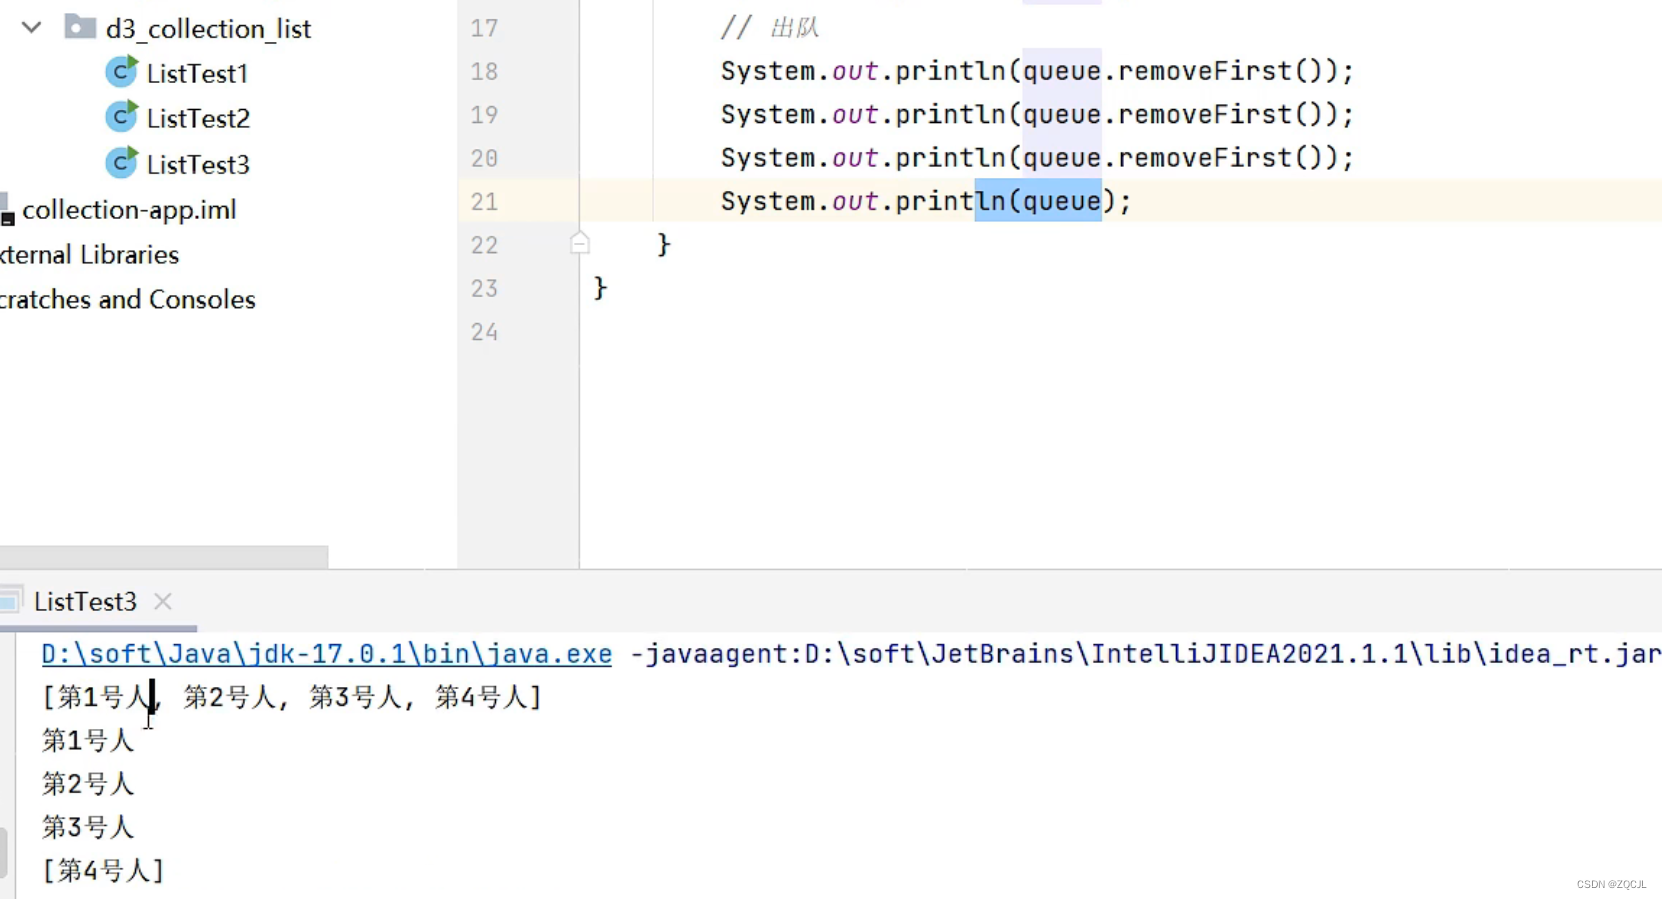Collapse the d3_collection_list folder chevron

pyautogui.click(x=31, y=28)
